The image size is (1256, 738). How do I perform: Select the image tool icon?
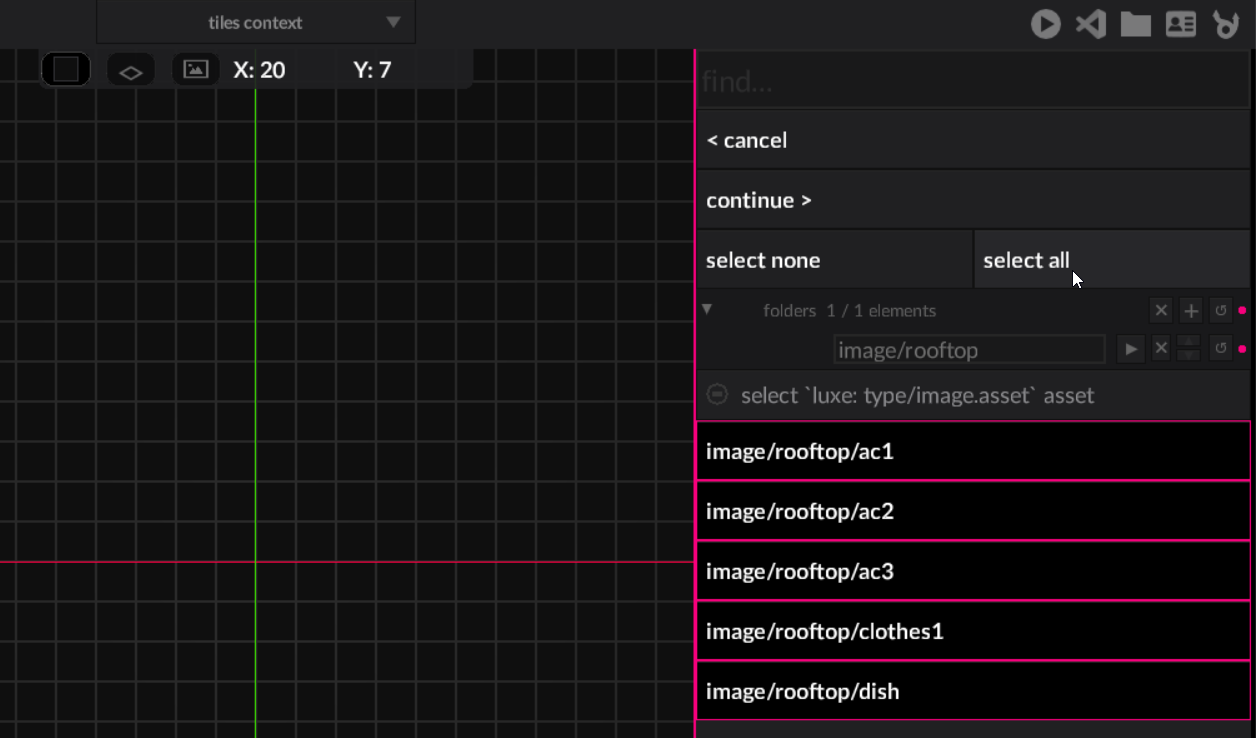pos(196,70)
